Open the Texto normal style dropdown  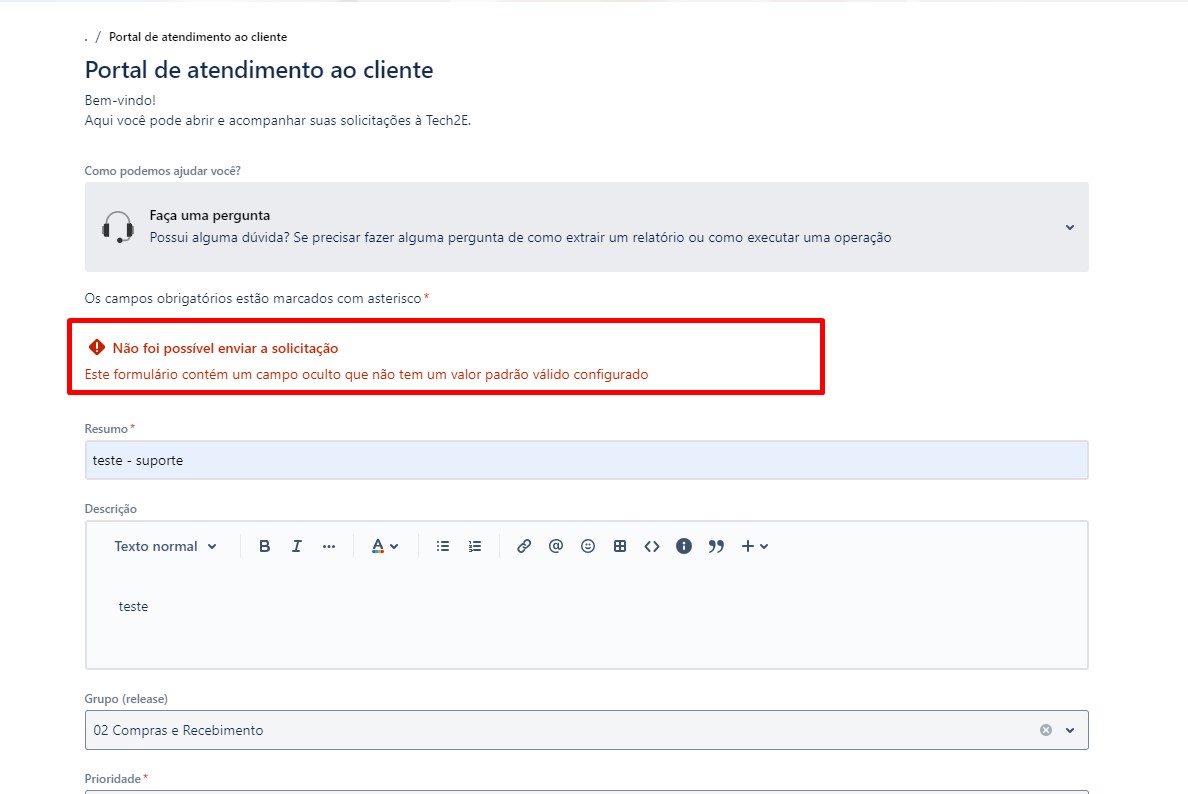point(165,546)
